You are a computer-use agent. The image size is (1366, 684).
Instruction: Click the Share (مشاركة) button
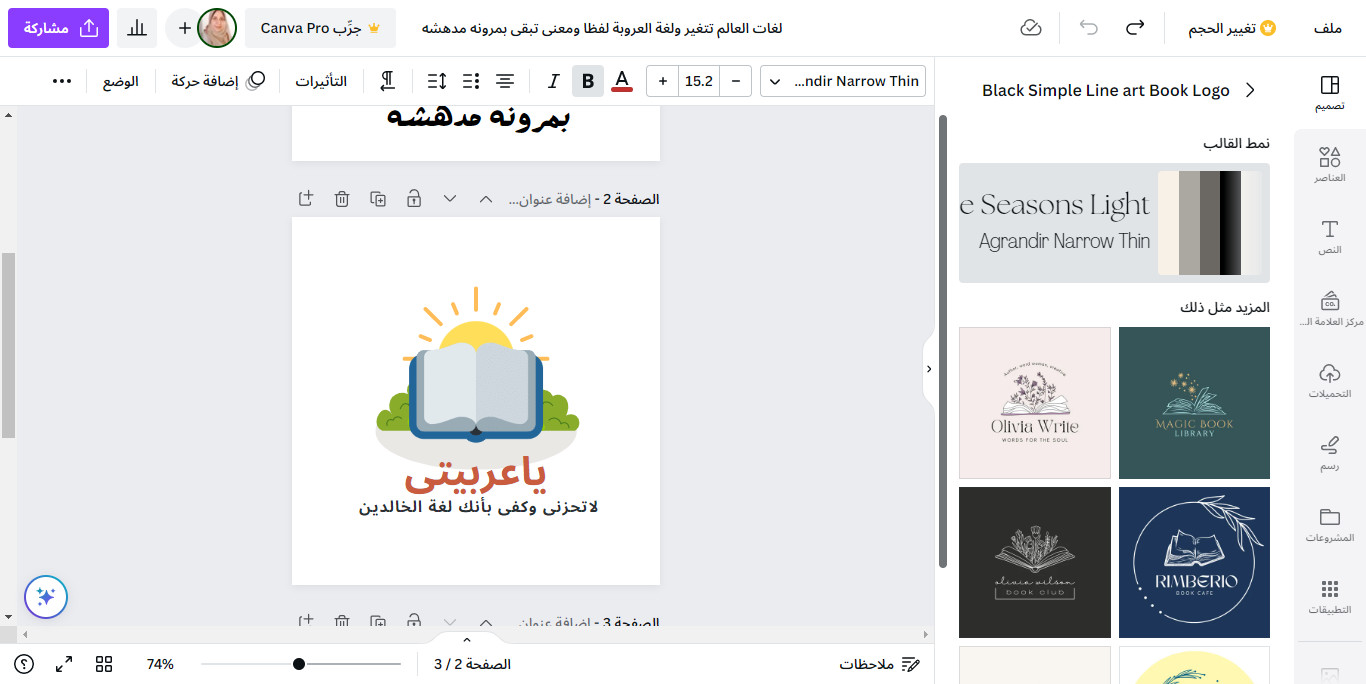click(x=58, y=28)
